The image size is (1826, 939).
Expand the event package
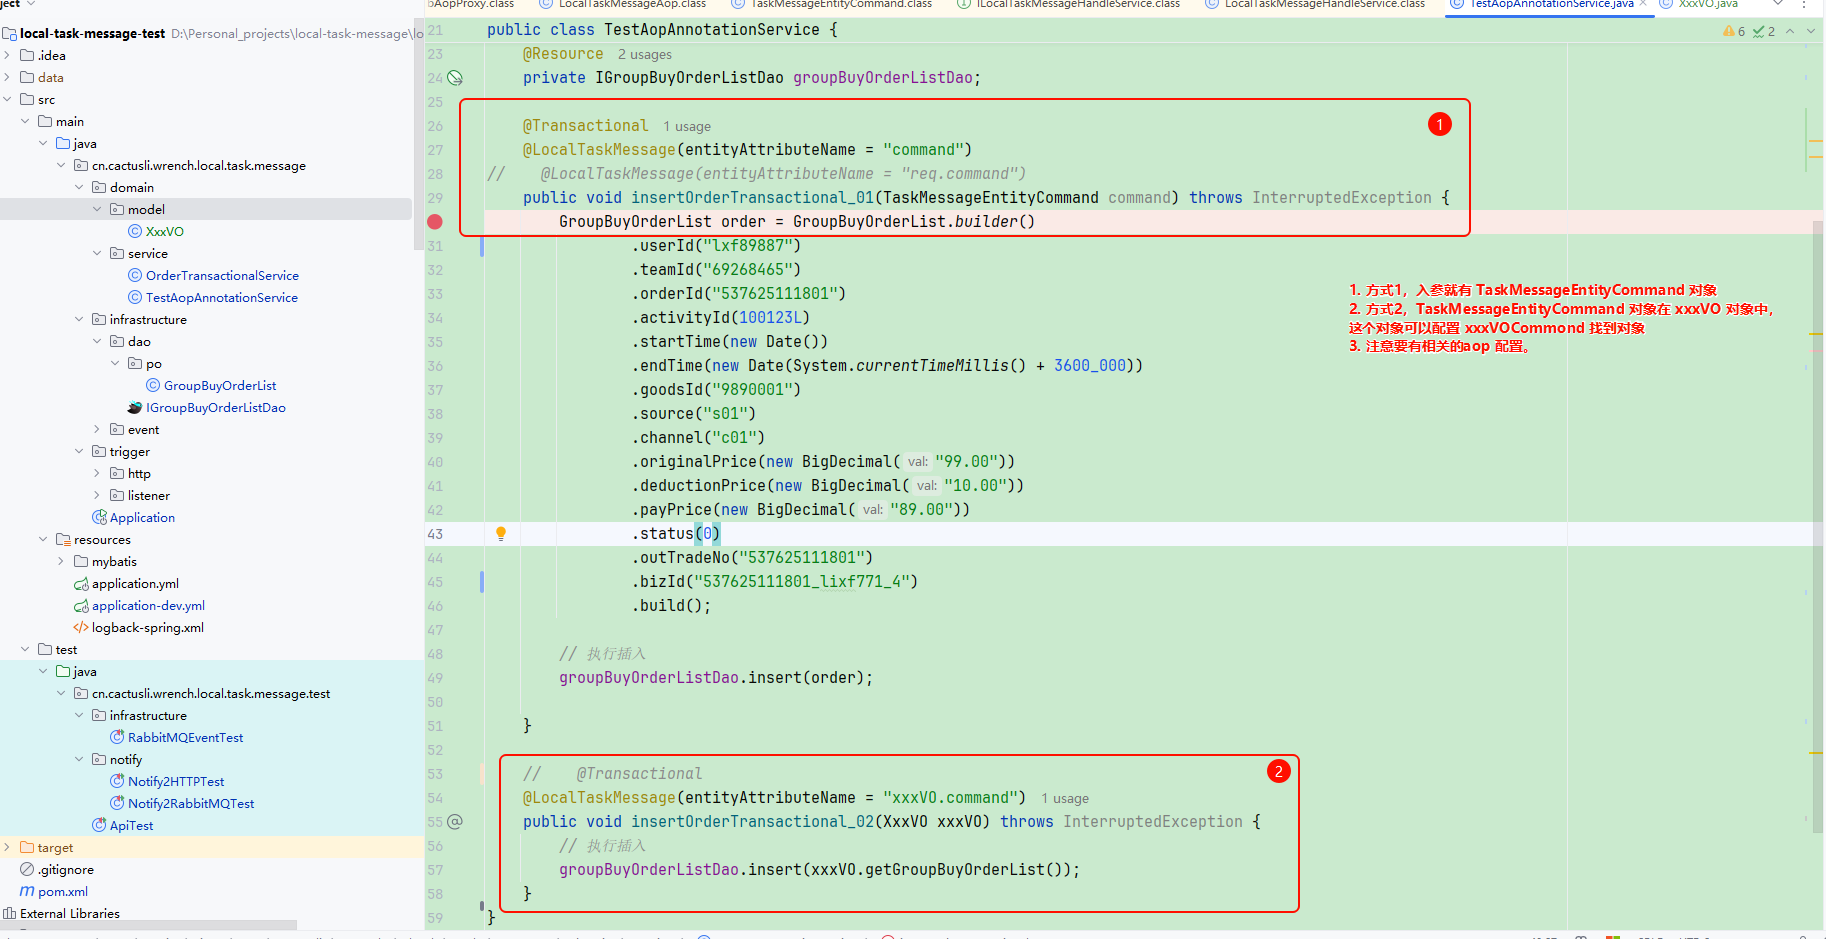(97, 430)
